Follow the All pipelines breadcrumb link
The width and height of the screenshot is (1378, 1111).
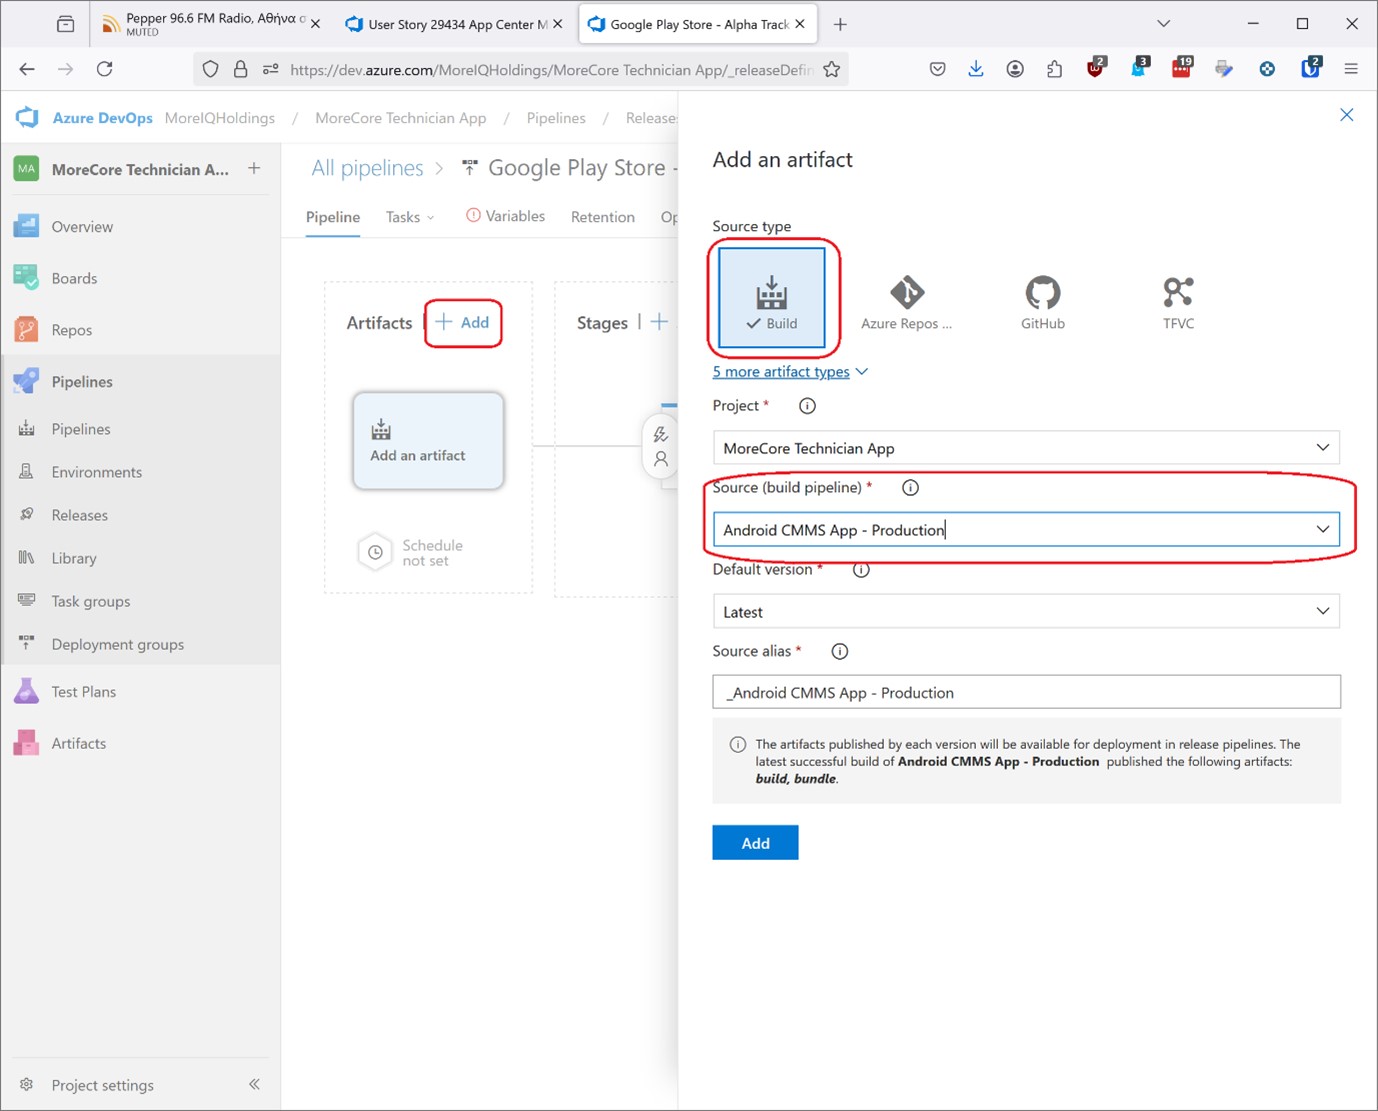click(x=366, y=167)
